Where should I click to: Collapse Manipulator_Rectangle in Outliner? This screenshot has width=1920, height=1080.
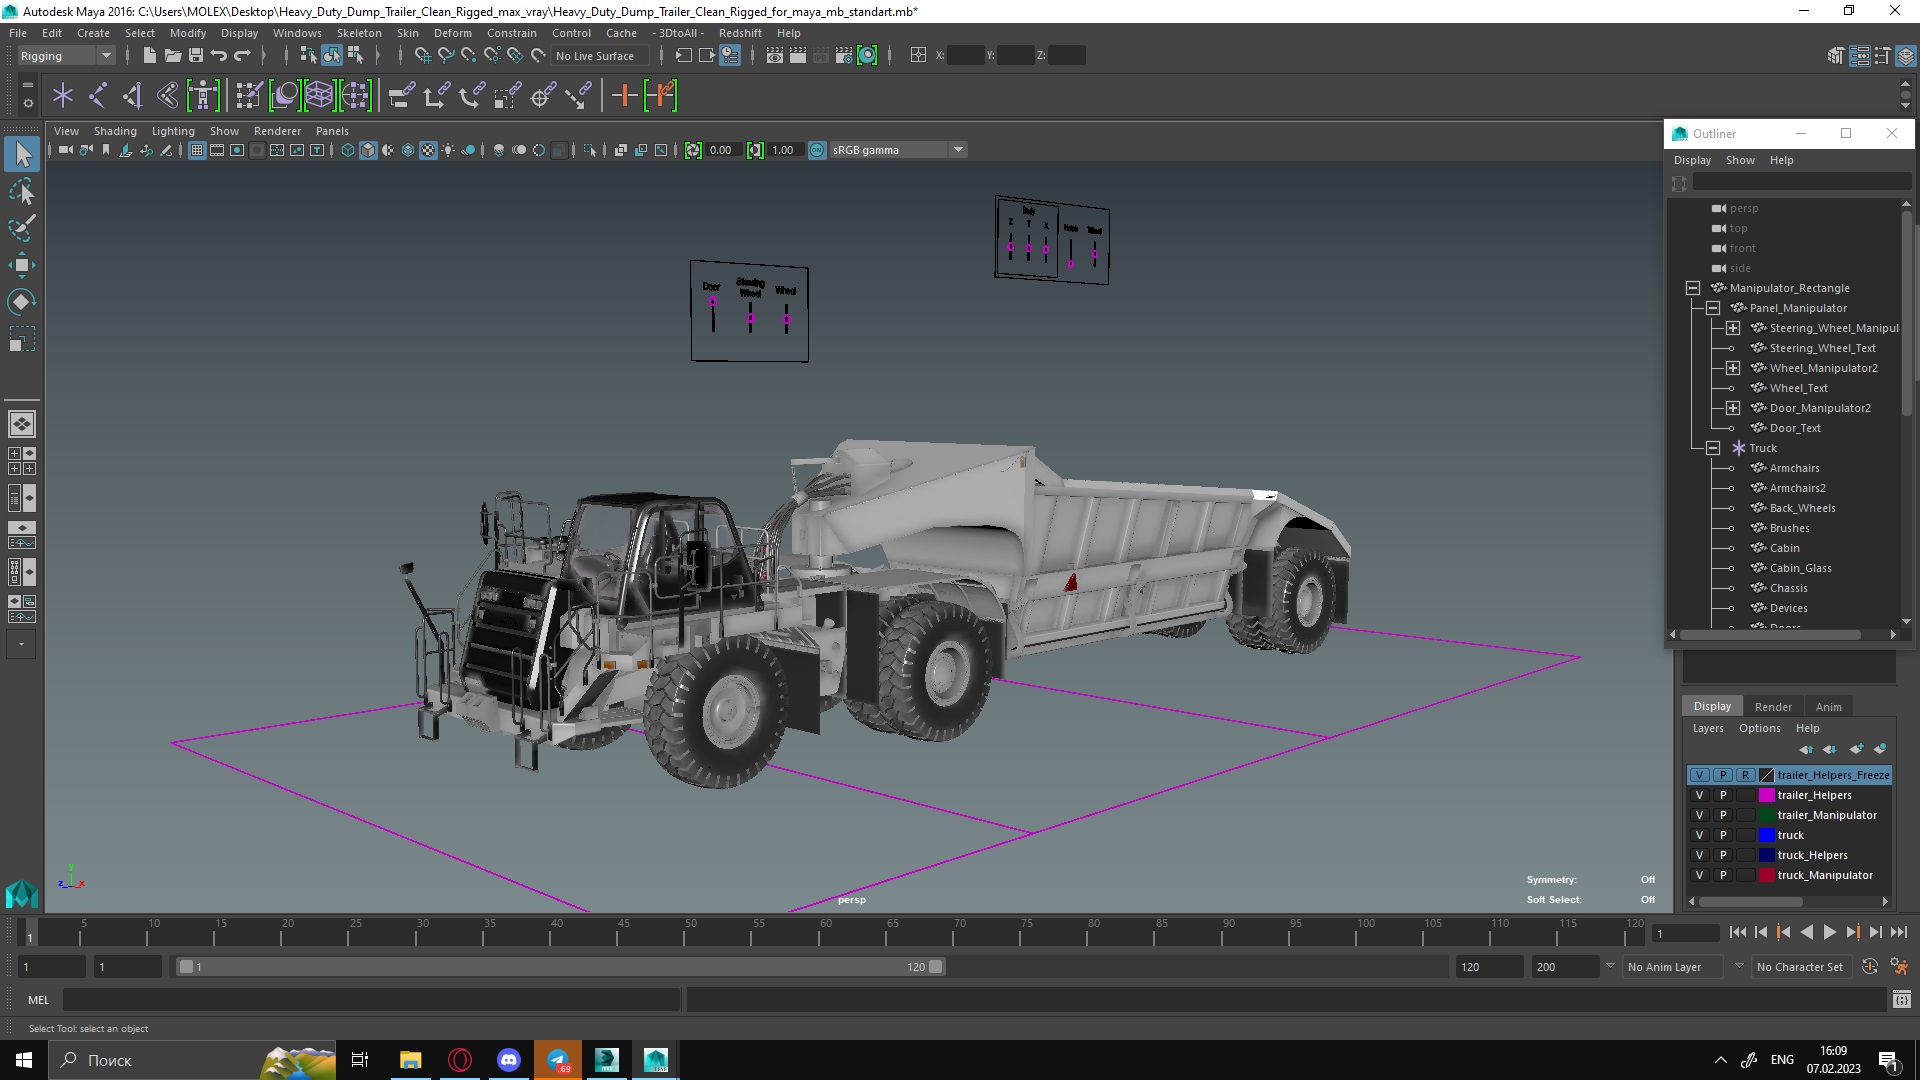click(1693, 288)
